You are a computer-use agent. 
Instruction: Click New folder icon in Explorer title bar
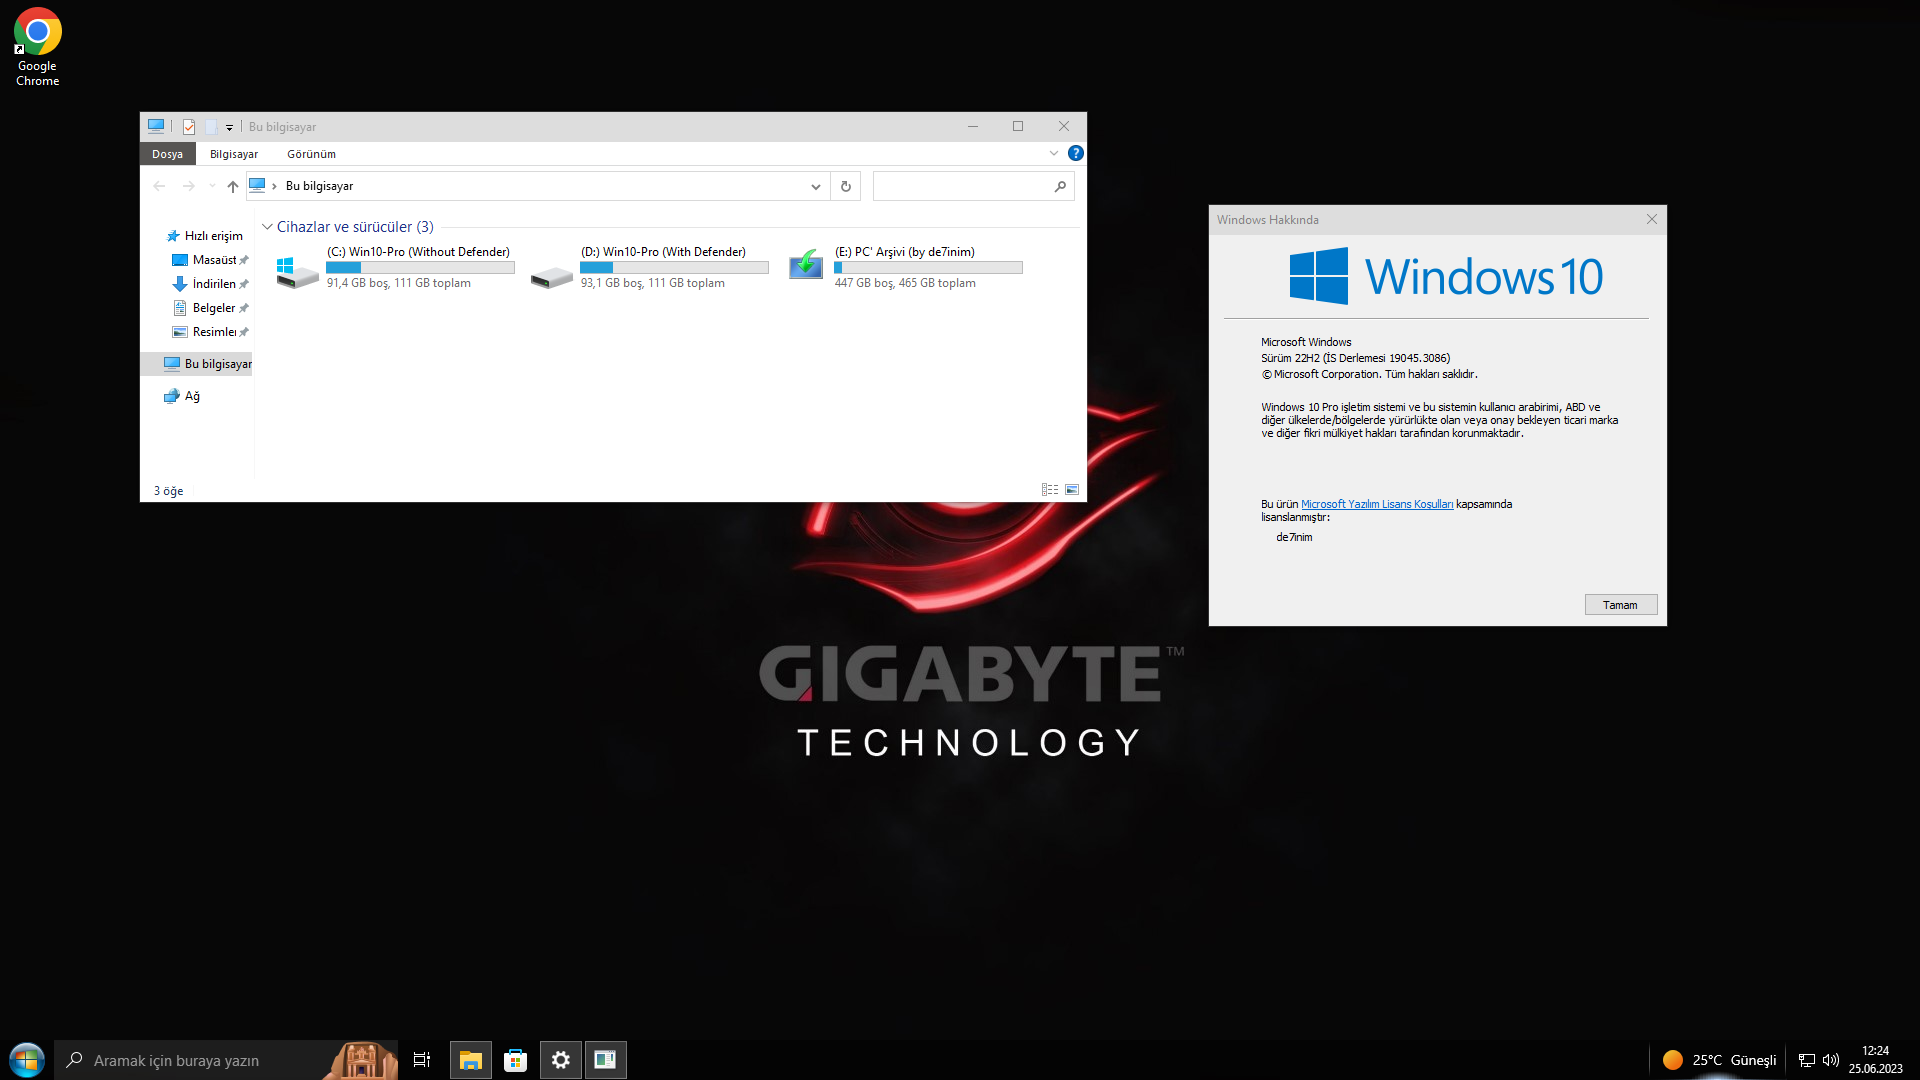(211, 127)
